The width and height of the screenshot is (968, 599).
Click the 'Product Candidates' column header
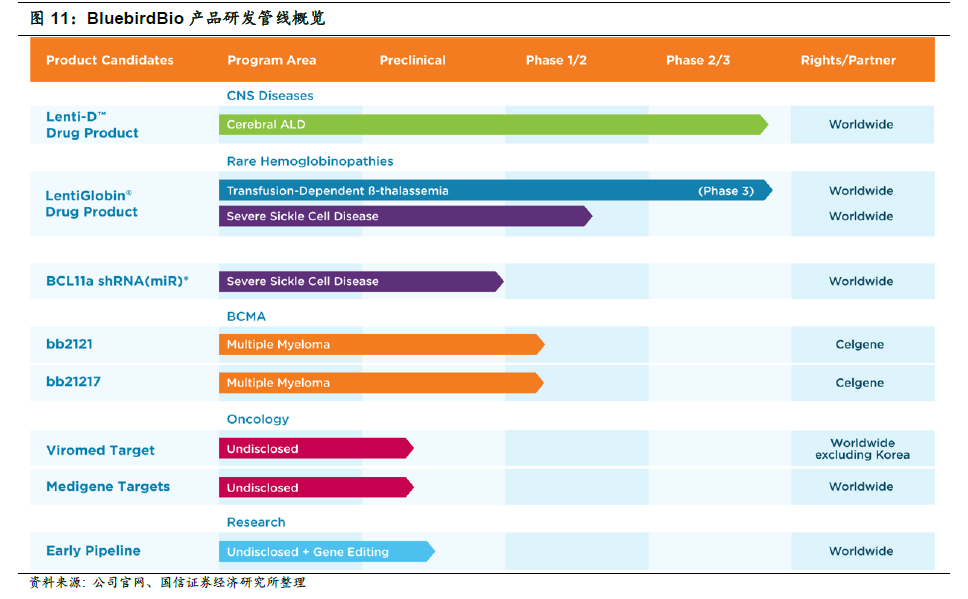[110, 61]
